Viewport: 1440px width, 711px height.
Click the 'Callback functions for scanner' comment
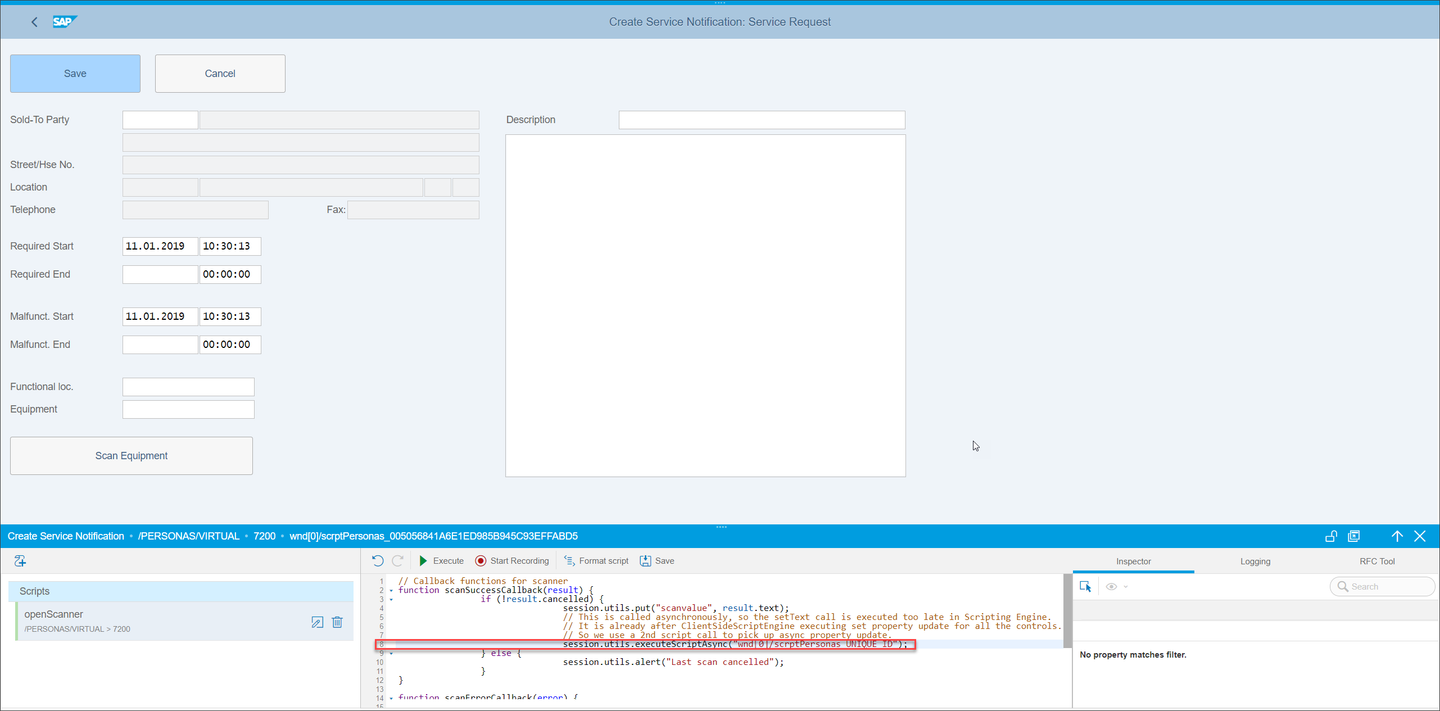483,581
